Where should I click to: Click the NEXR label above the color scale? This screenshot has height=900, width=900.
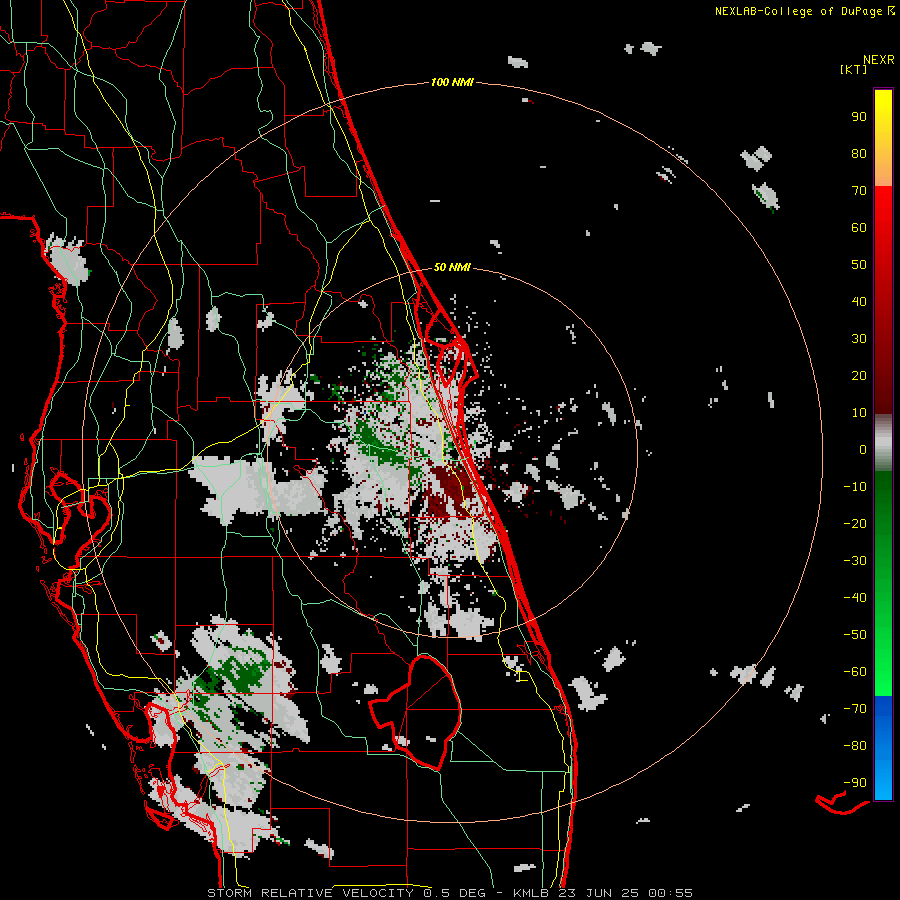coord(879,60)
